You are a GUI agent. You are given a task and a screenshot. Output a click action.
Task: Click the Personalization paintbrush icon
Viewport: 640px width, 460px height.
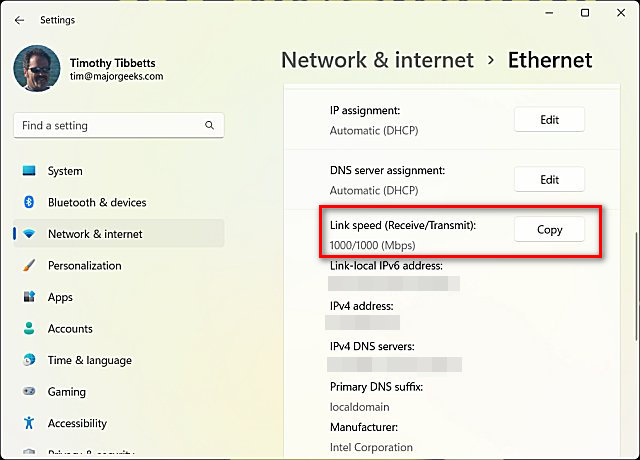coord(29,266)
